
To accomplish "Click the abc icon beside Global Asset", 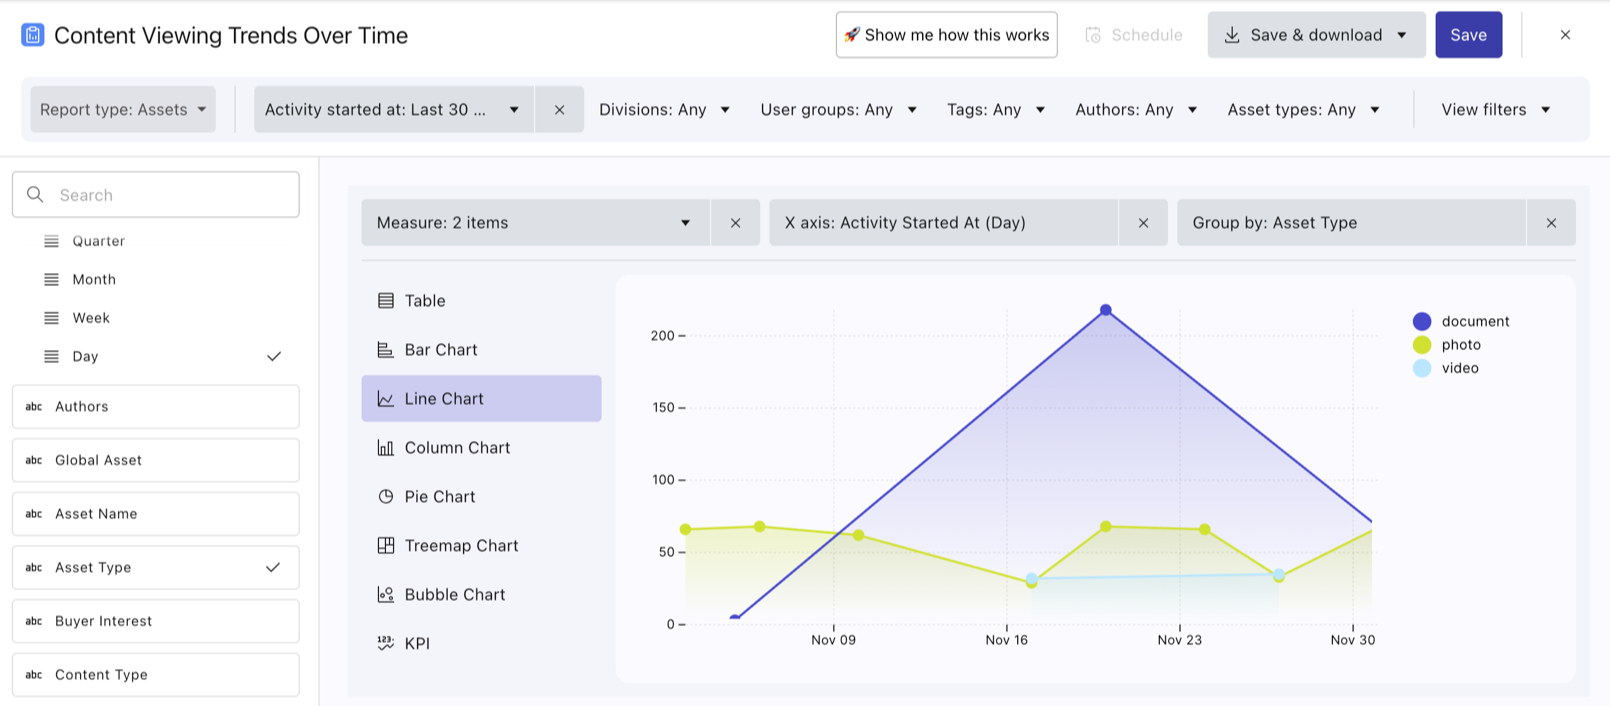I will (34, 460).
